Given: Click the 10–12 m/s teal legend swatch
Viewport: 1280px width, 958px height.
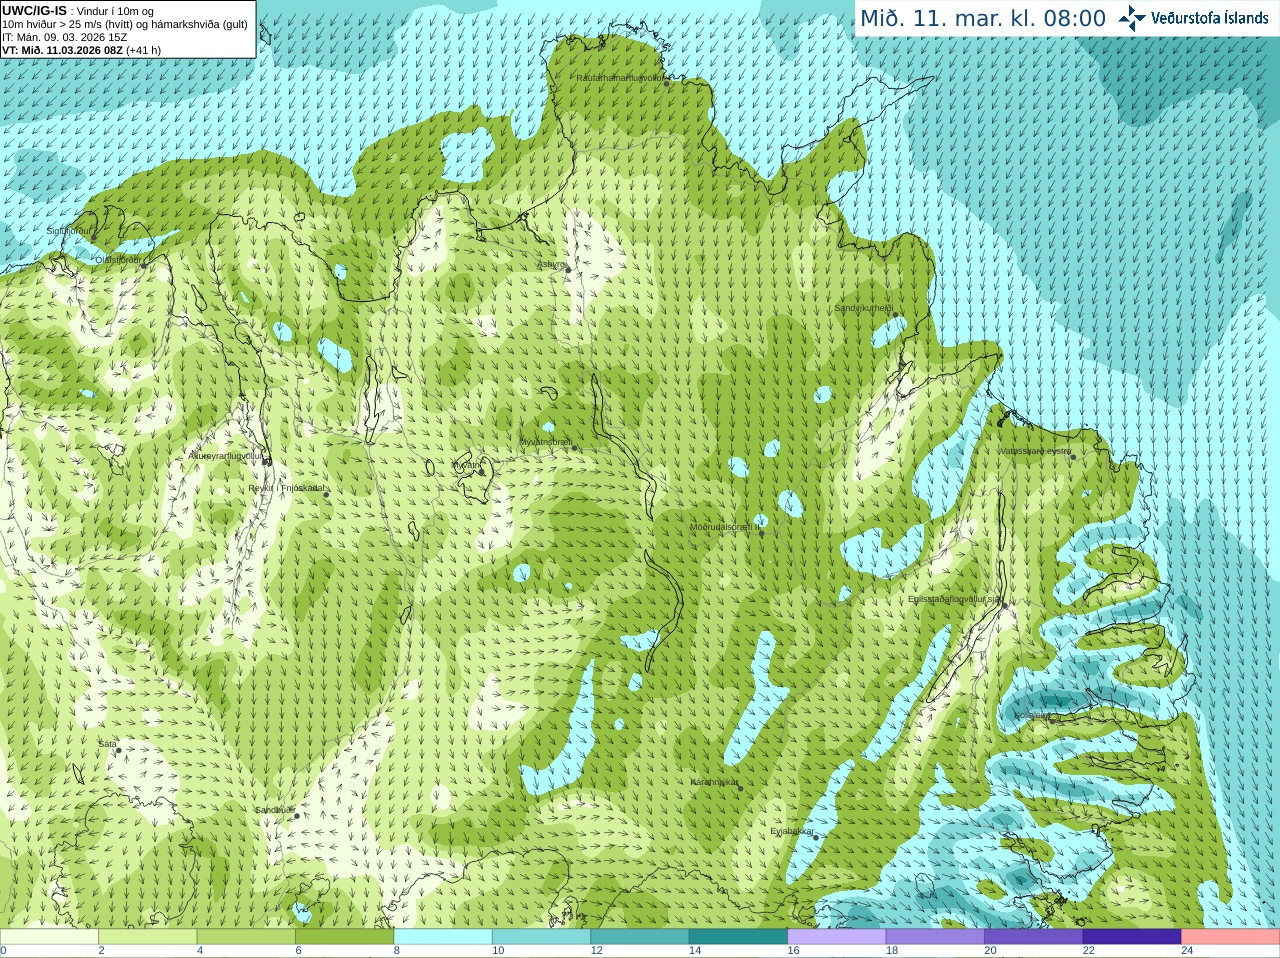Looking at the screenshot, I should [542, 937].
